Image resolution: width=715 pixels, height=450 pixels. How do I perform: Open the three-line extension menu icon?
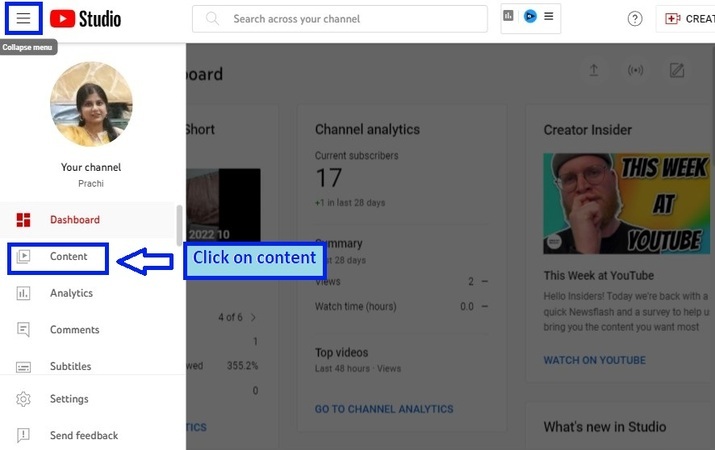click(549, 16)
